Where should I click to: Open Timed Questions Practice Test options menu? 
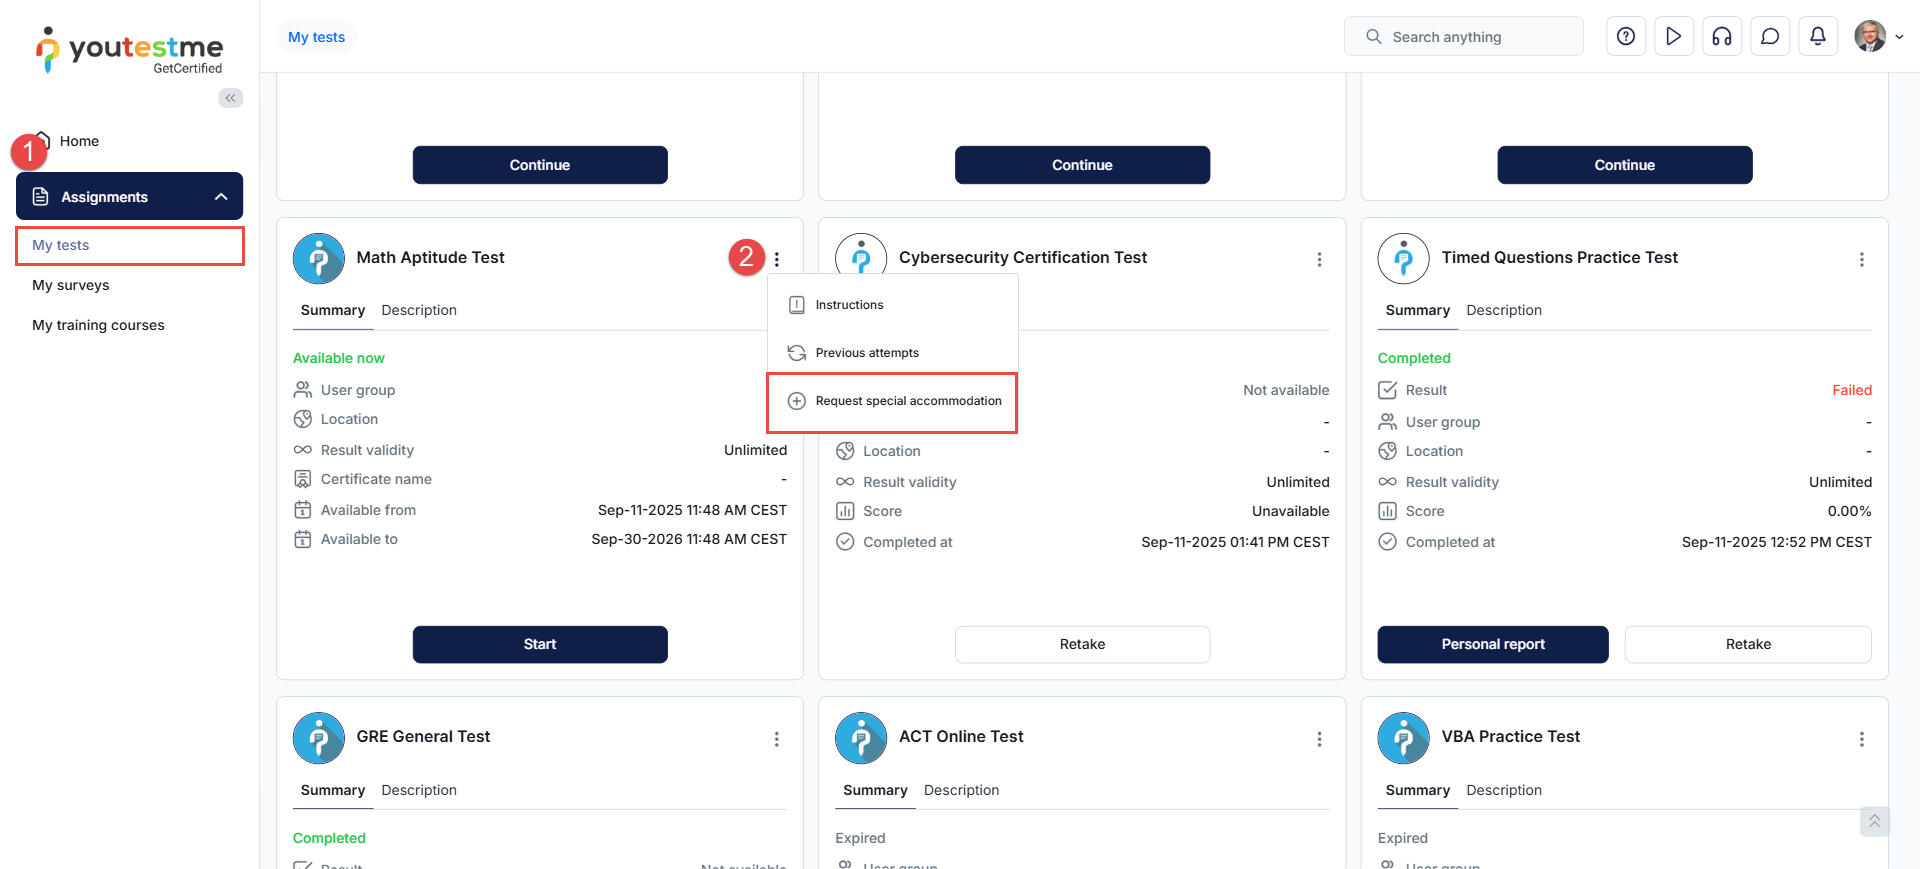point(1861,259)
